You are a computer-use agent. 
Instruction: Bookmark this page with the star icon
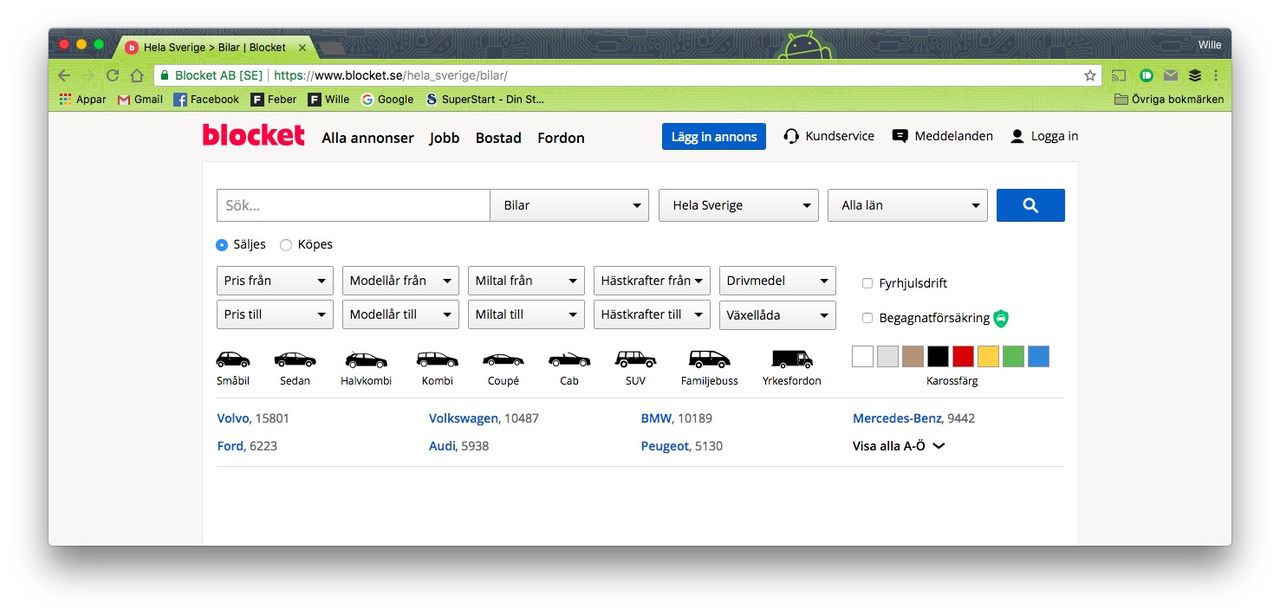pos(1090,75)
